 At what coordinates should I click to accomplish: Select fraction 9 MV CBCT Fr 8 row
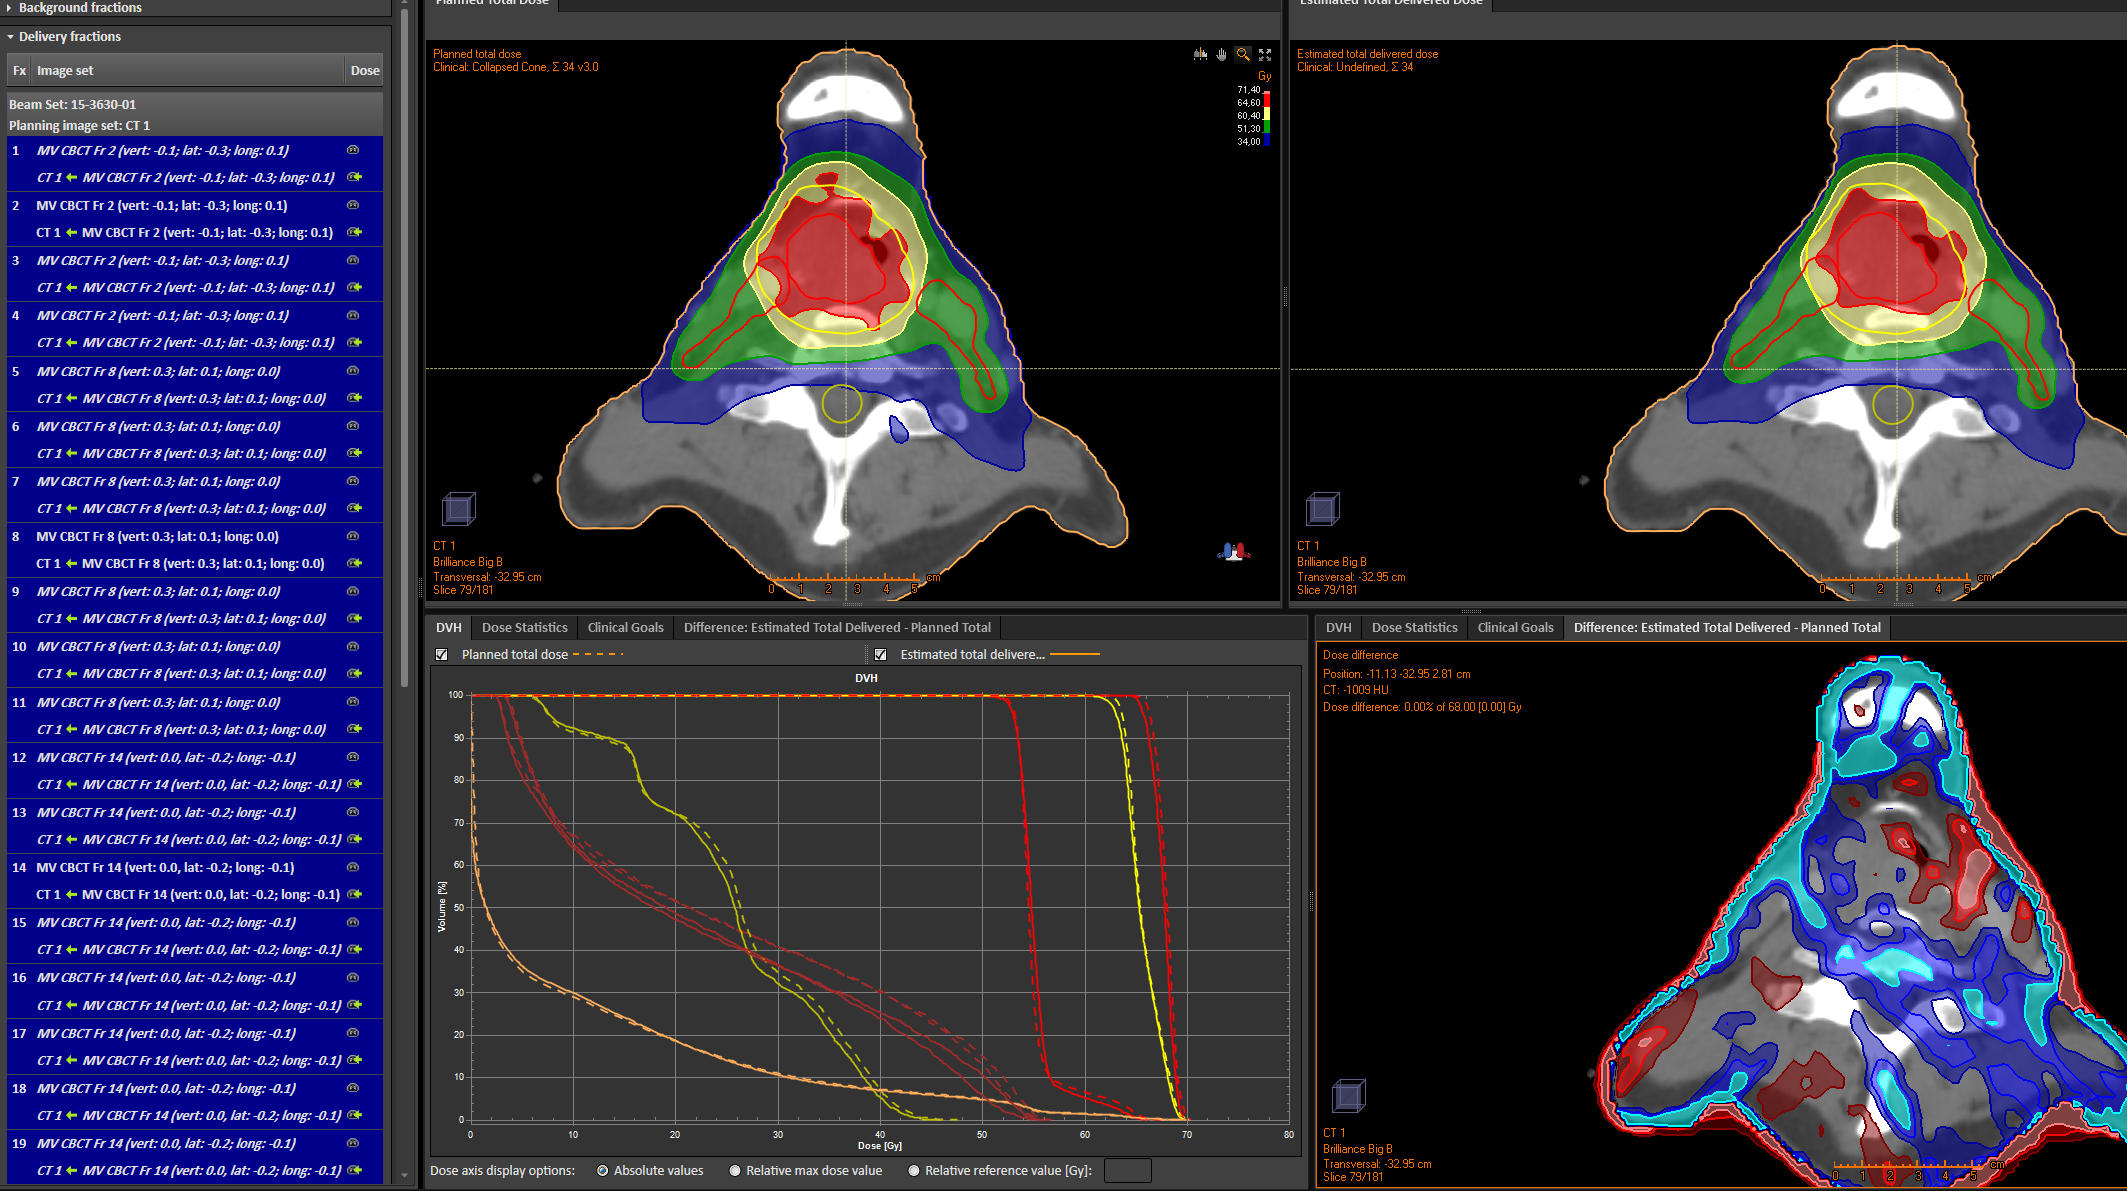tap(195, 591)
